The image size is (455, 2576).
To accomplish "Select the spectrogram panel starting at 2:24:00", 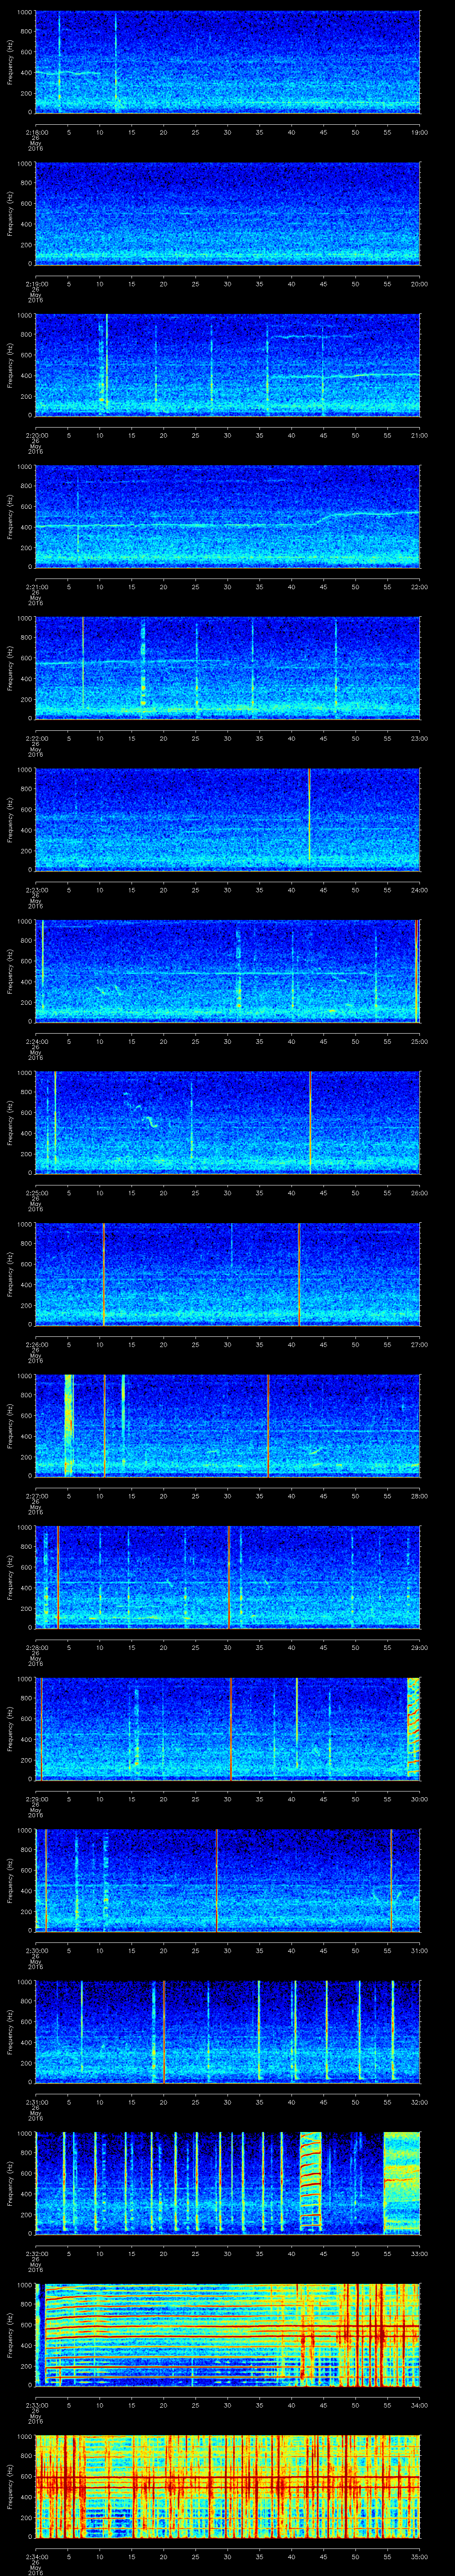I will pos(228,971).
